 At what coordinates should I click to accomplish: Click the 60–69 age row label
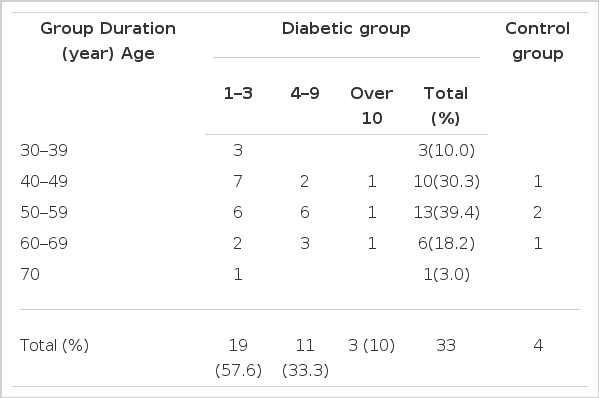click(x=44, y=243)
